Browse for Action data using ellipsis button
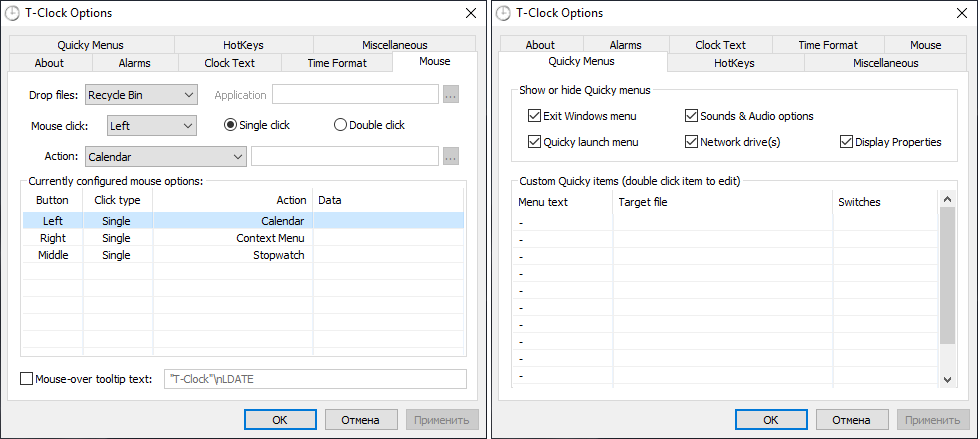This screenshot has width=980, height=439. [451, 156]
